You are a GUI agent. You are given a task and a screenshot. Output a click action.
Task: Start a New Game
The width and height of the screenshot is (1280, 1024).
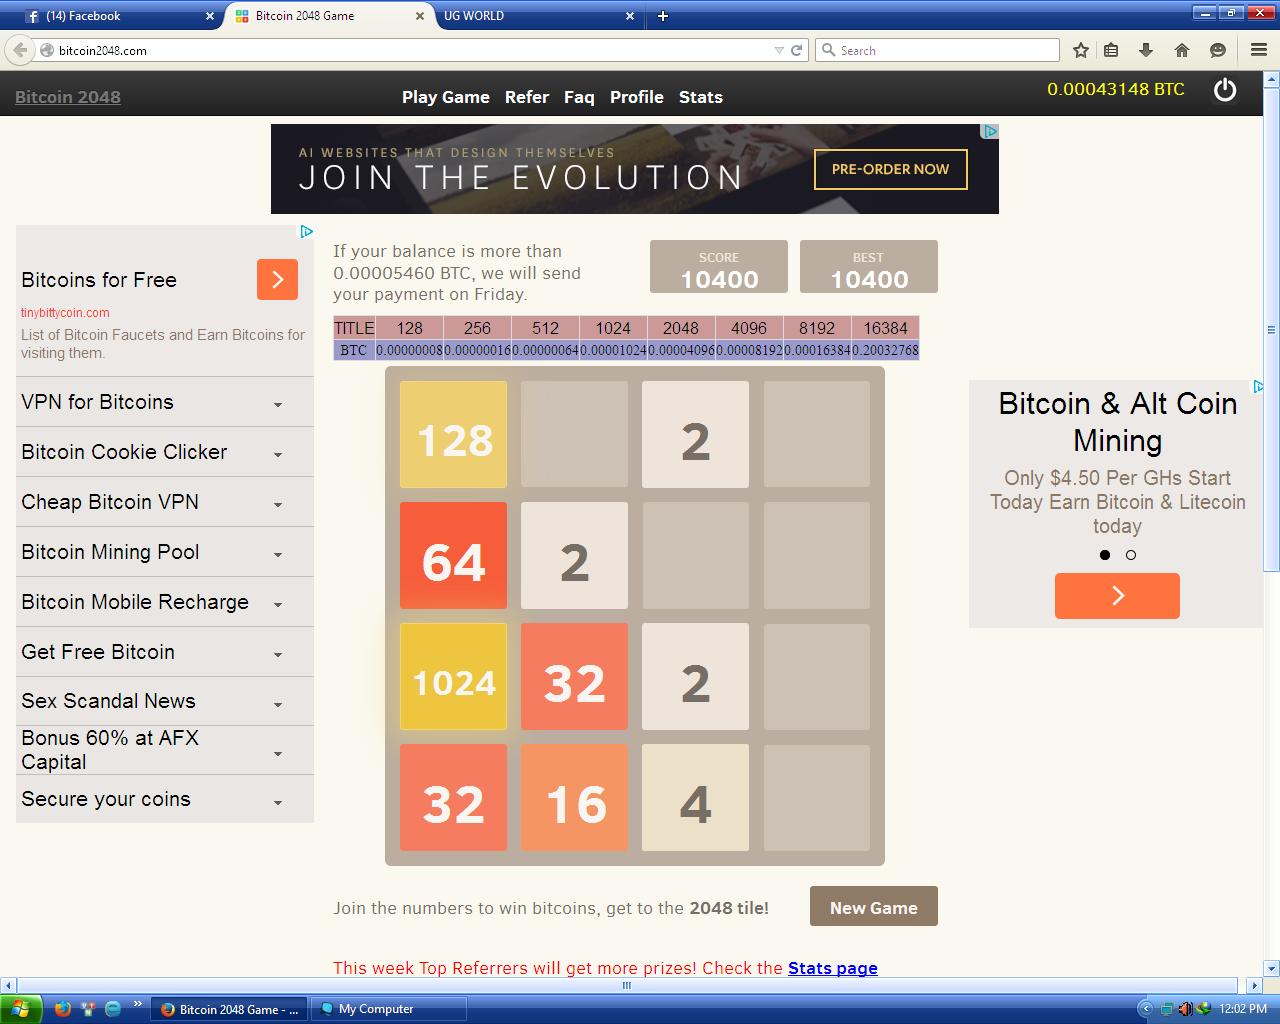pos(874,907)
